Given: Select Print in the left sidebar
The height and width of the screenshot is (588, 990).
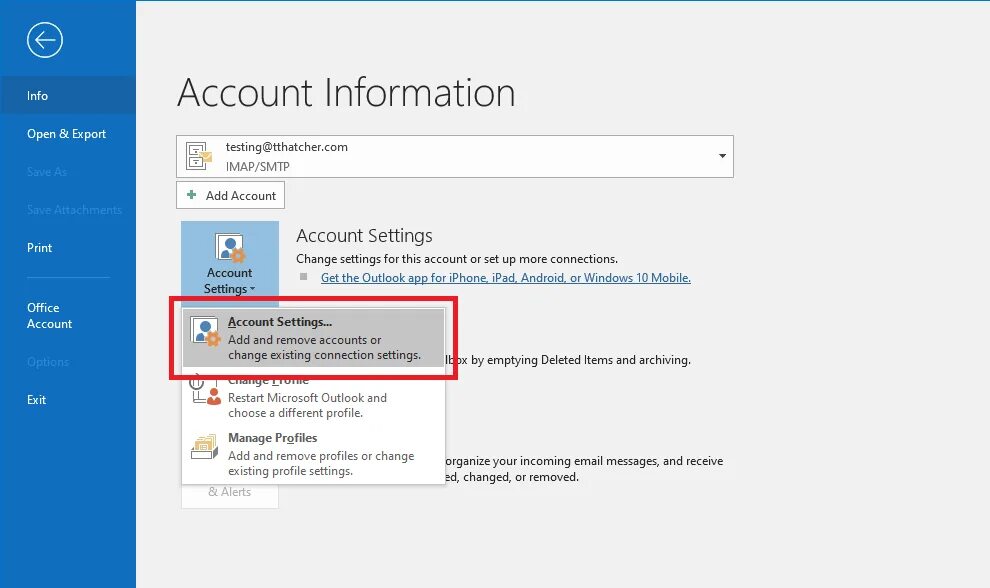Looking at the screenshot, I should pyautogui.click(x=68, y=248).
